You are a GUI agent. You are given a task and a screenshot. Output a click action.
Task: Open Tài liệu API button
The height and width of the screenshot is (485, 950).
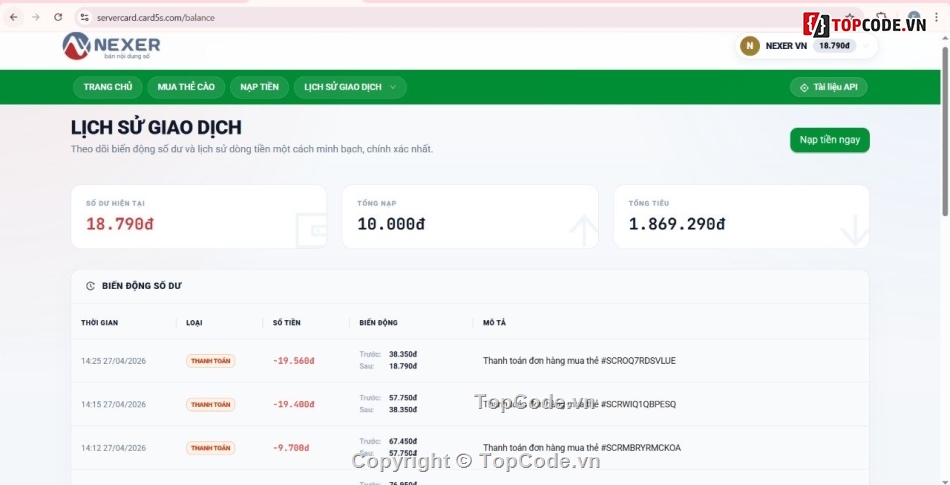point(828,87)
